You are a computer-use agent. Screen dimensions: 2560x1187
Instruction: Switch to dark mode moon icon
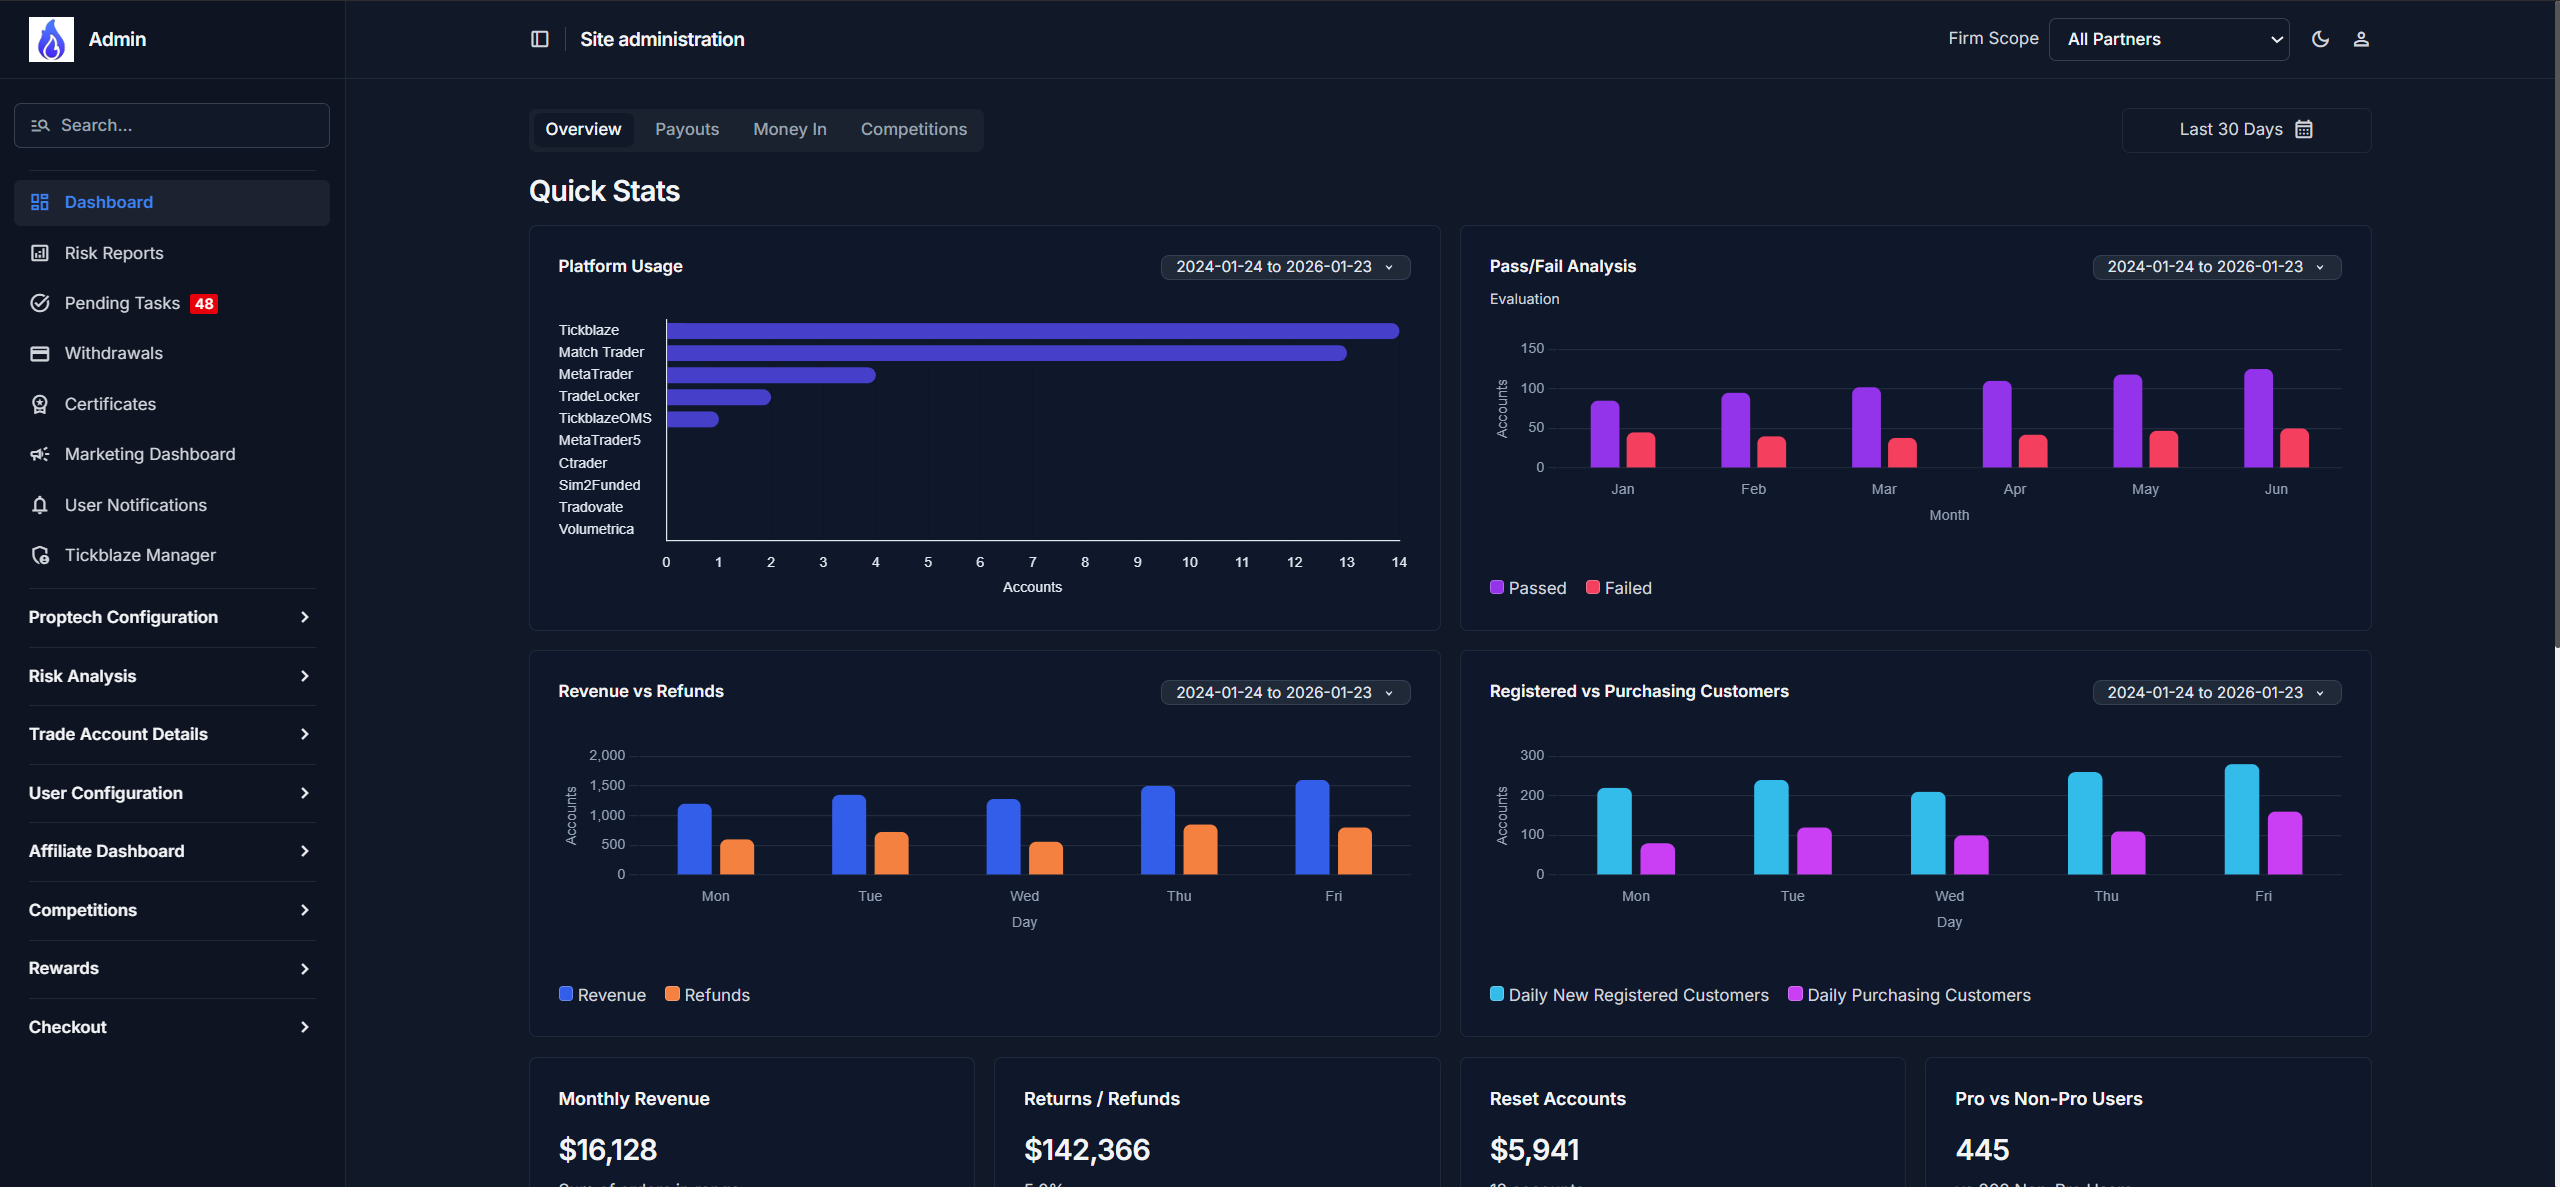(2320, 39)
